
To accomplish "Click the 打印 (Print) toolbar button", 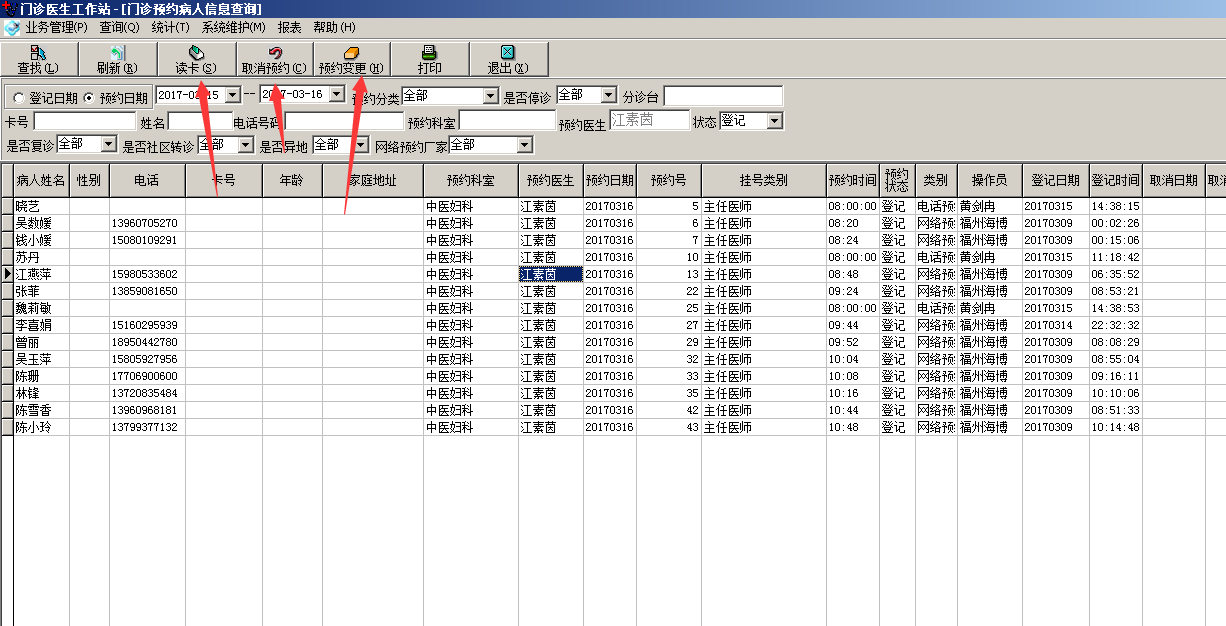I will click(x=429, y=59).
